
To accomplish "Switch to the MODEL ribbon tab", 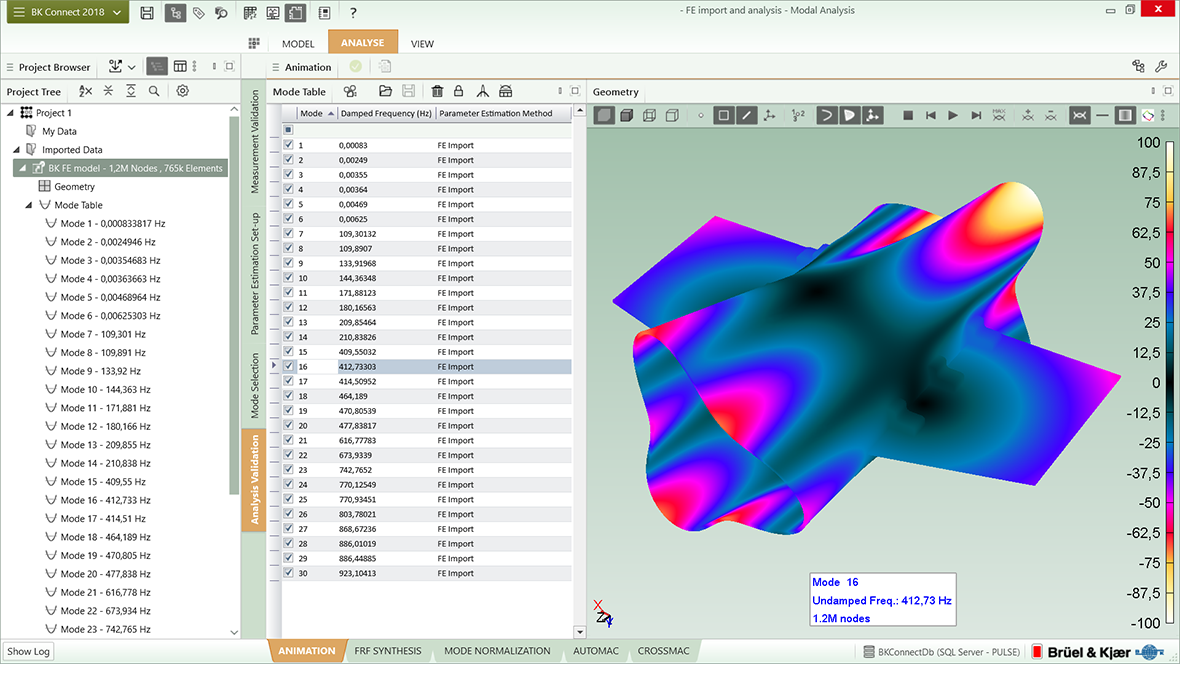I will click(297, 43).
